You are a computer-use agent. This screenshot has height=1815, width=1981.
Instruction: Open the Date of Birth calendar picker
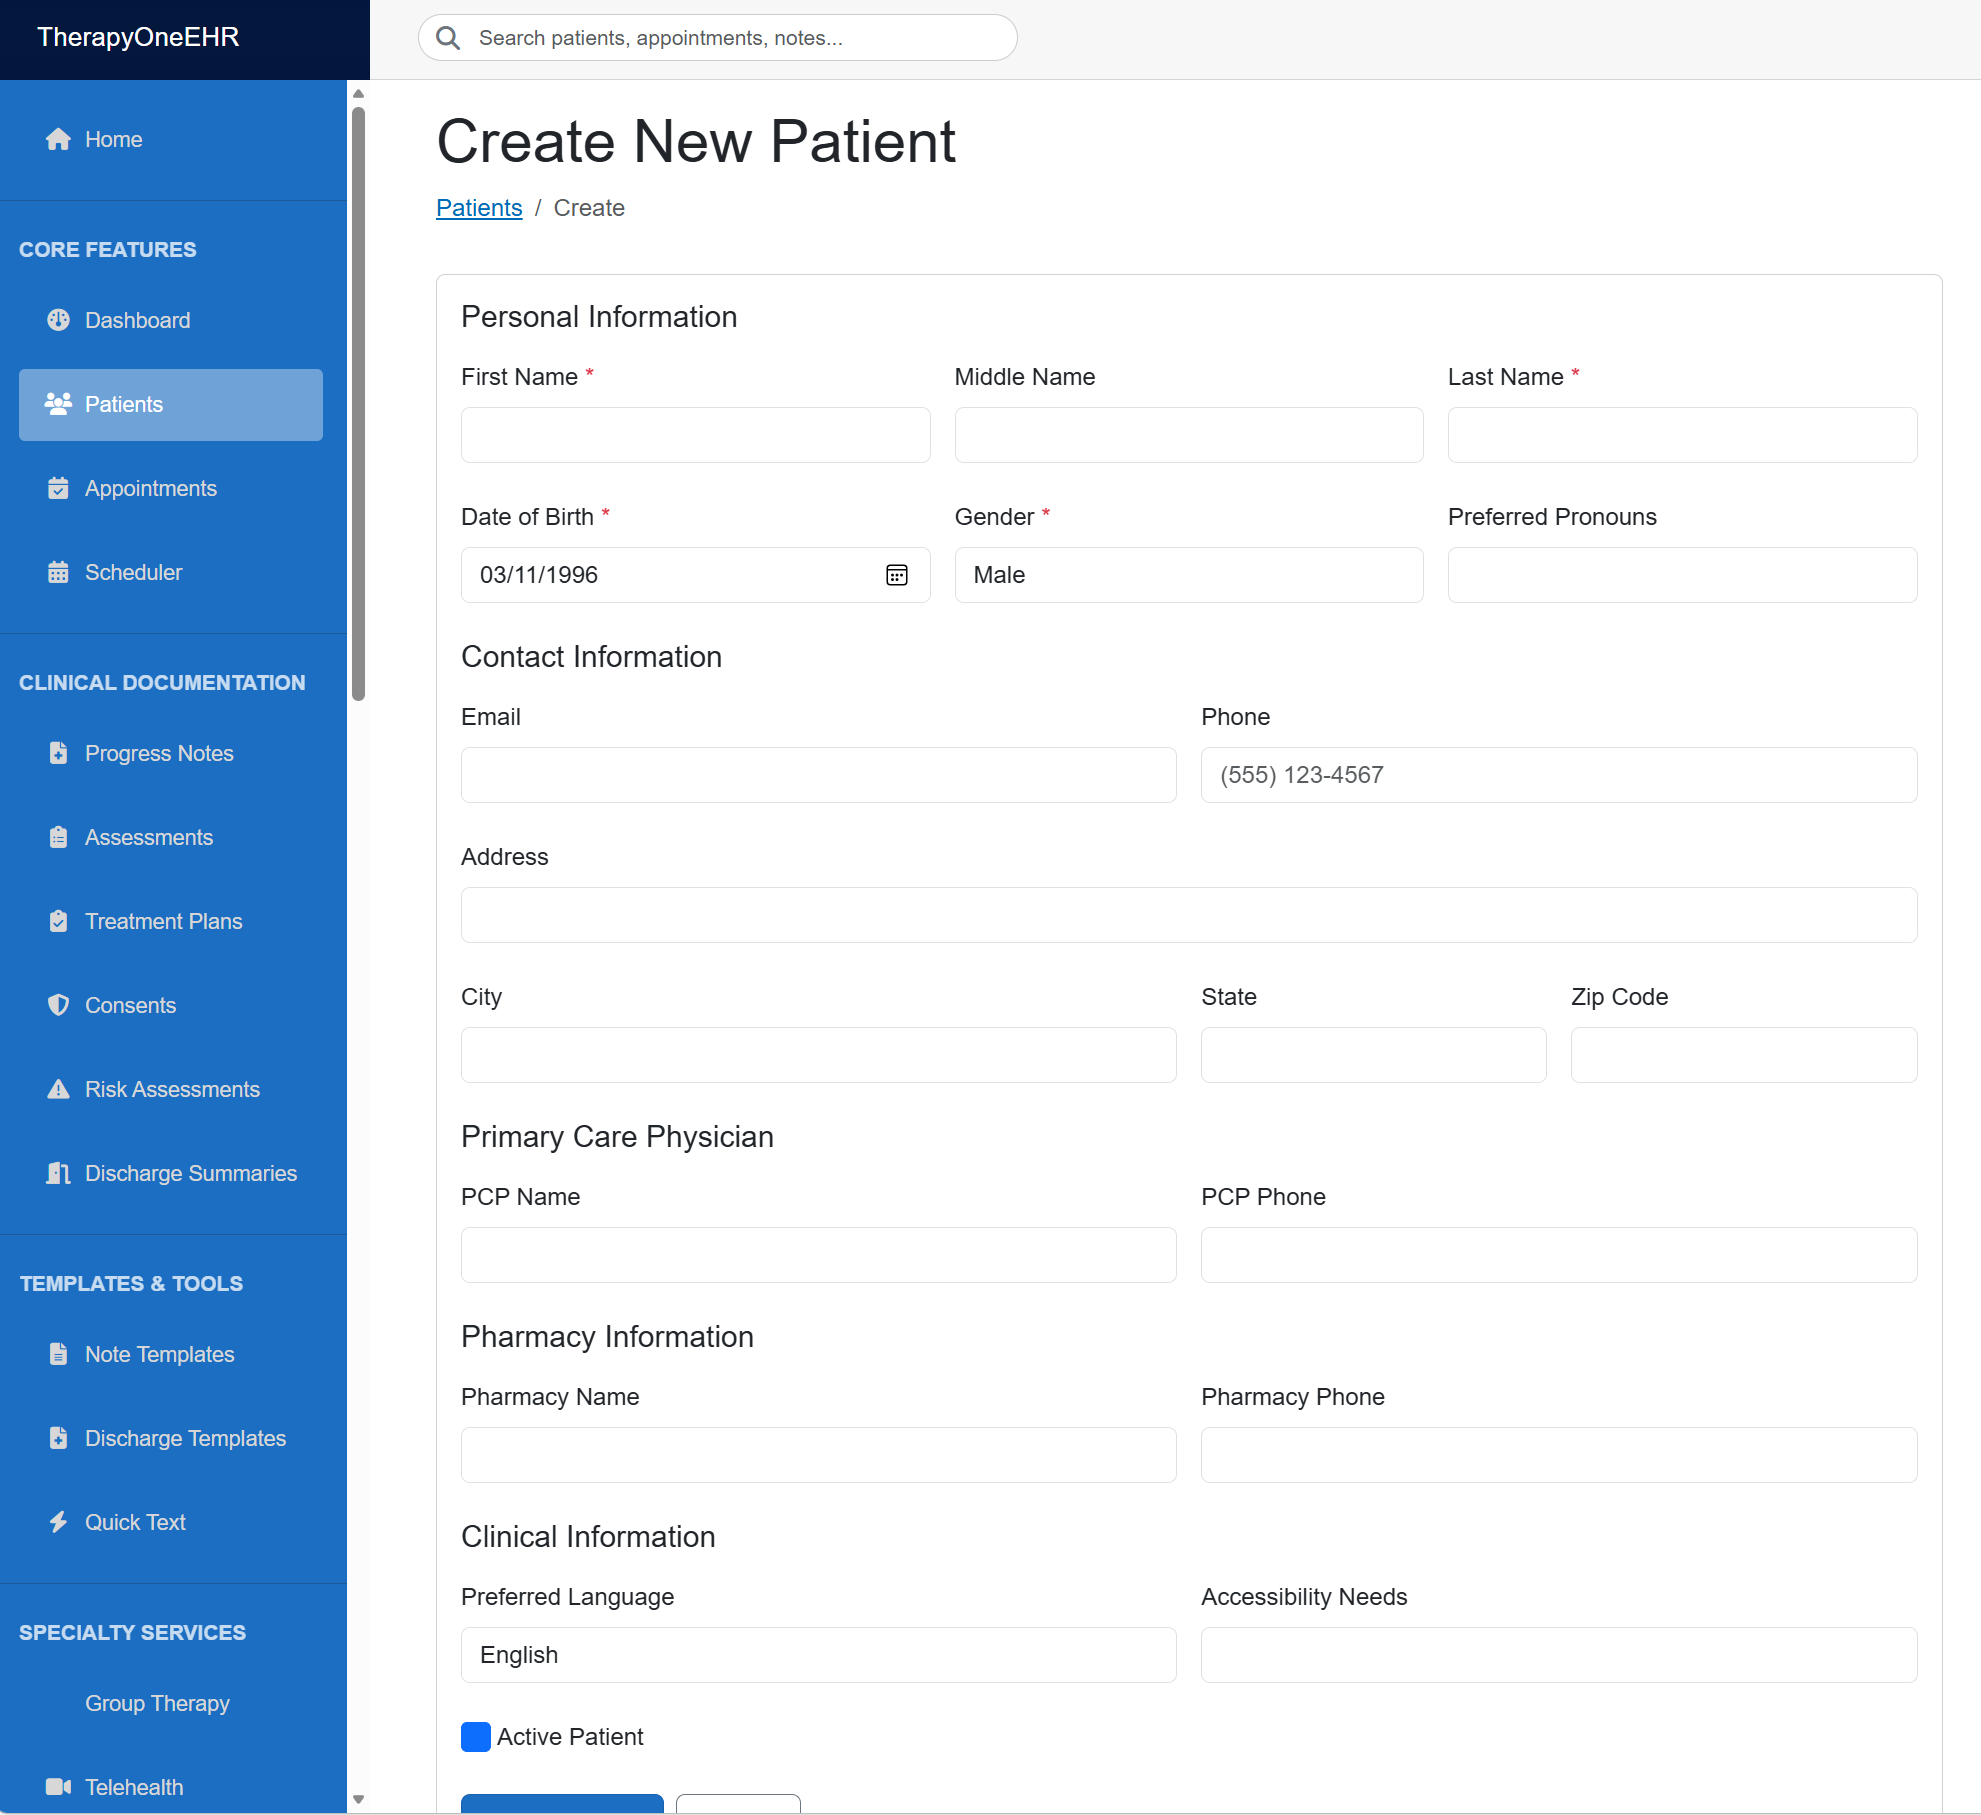tap(897, 574)
